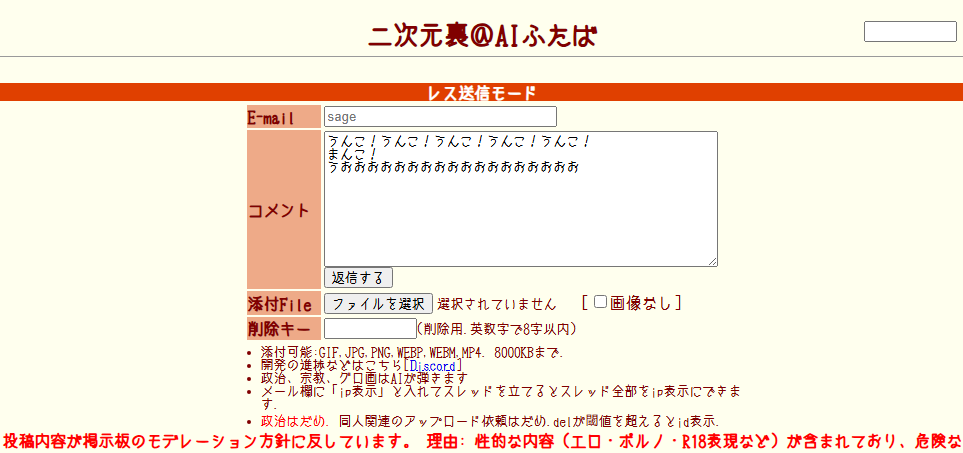Toggle the 画像なし checkbox
The width and height of the screenshot is (963, 453).
pyautogui.click(x=600, y=302)
